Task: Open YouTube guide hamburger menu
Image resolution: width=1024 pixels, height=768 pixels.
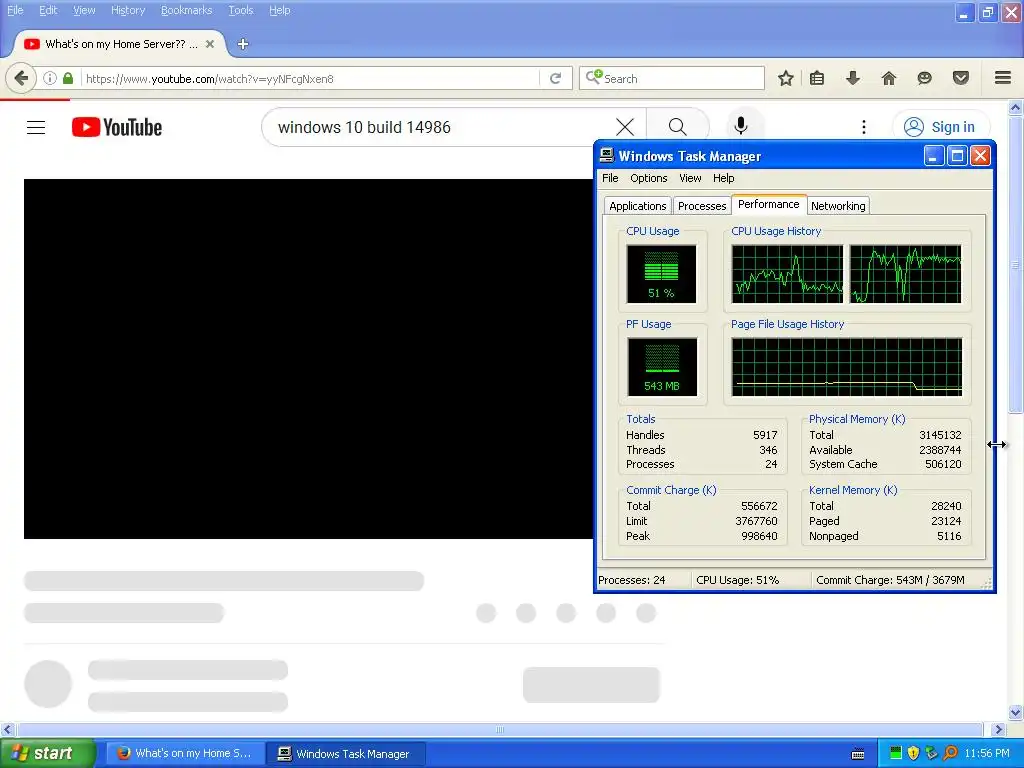Action: point(36,127)
